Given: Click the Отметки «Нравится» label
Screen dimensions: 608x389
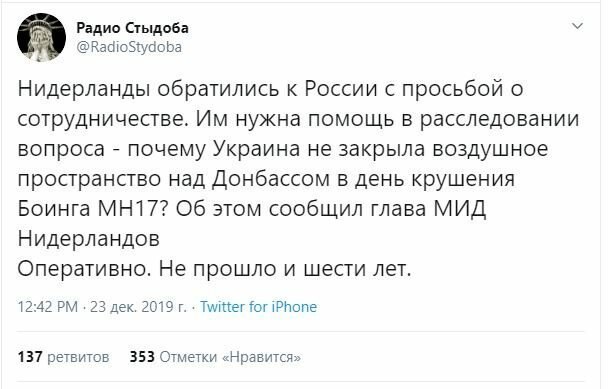Looking at the screenshot, I should 230,356.
